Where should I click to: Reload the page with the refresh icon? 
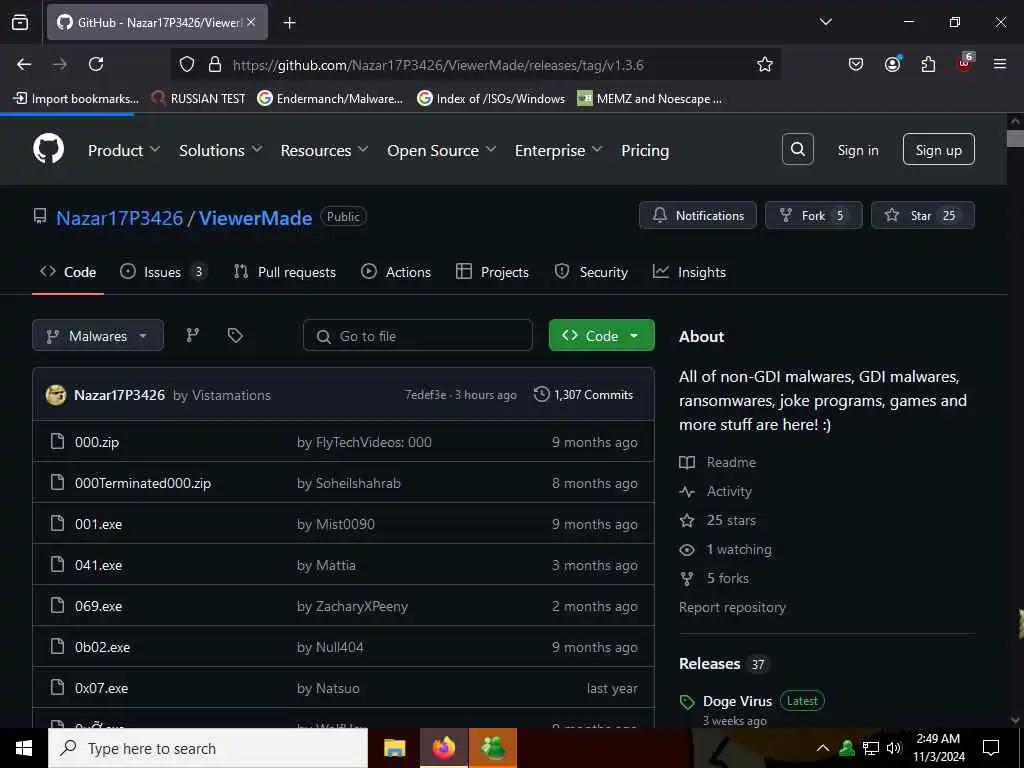[x=96, y=64]
